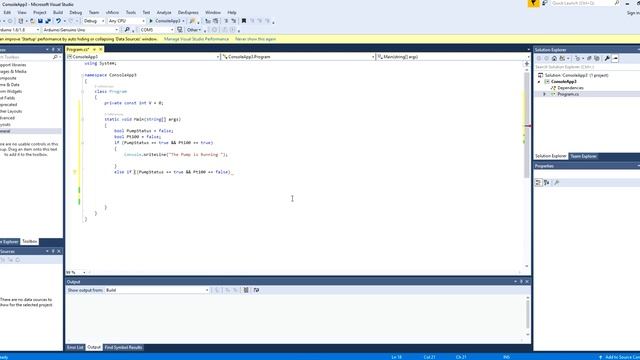Click Add to Source Control in status bar

(619, 357)
